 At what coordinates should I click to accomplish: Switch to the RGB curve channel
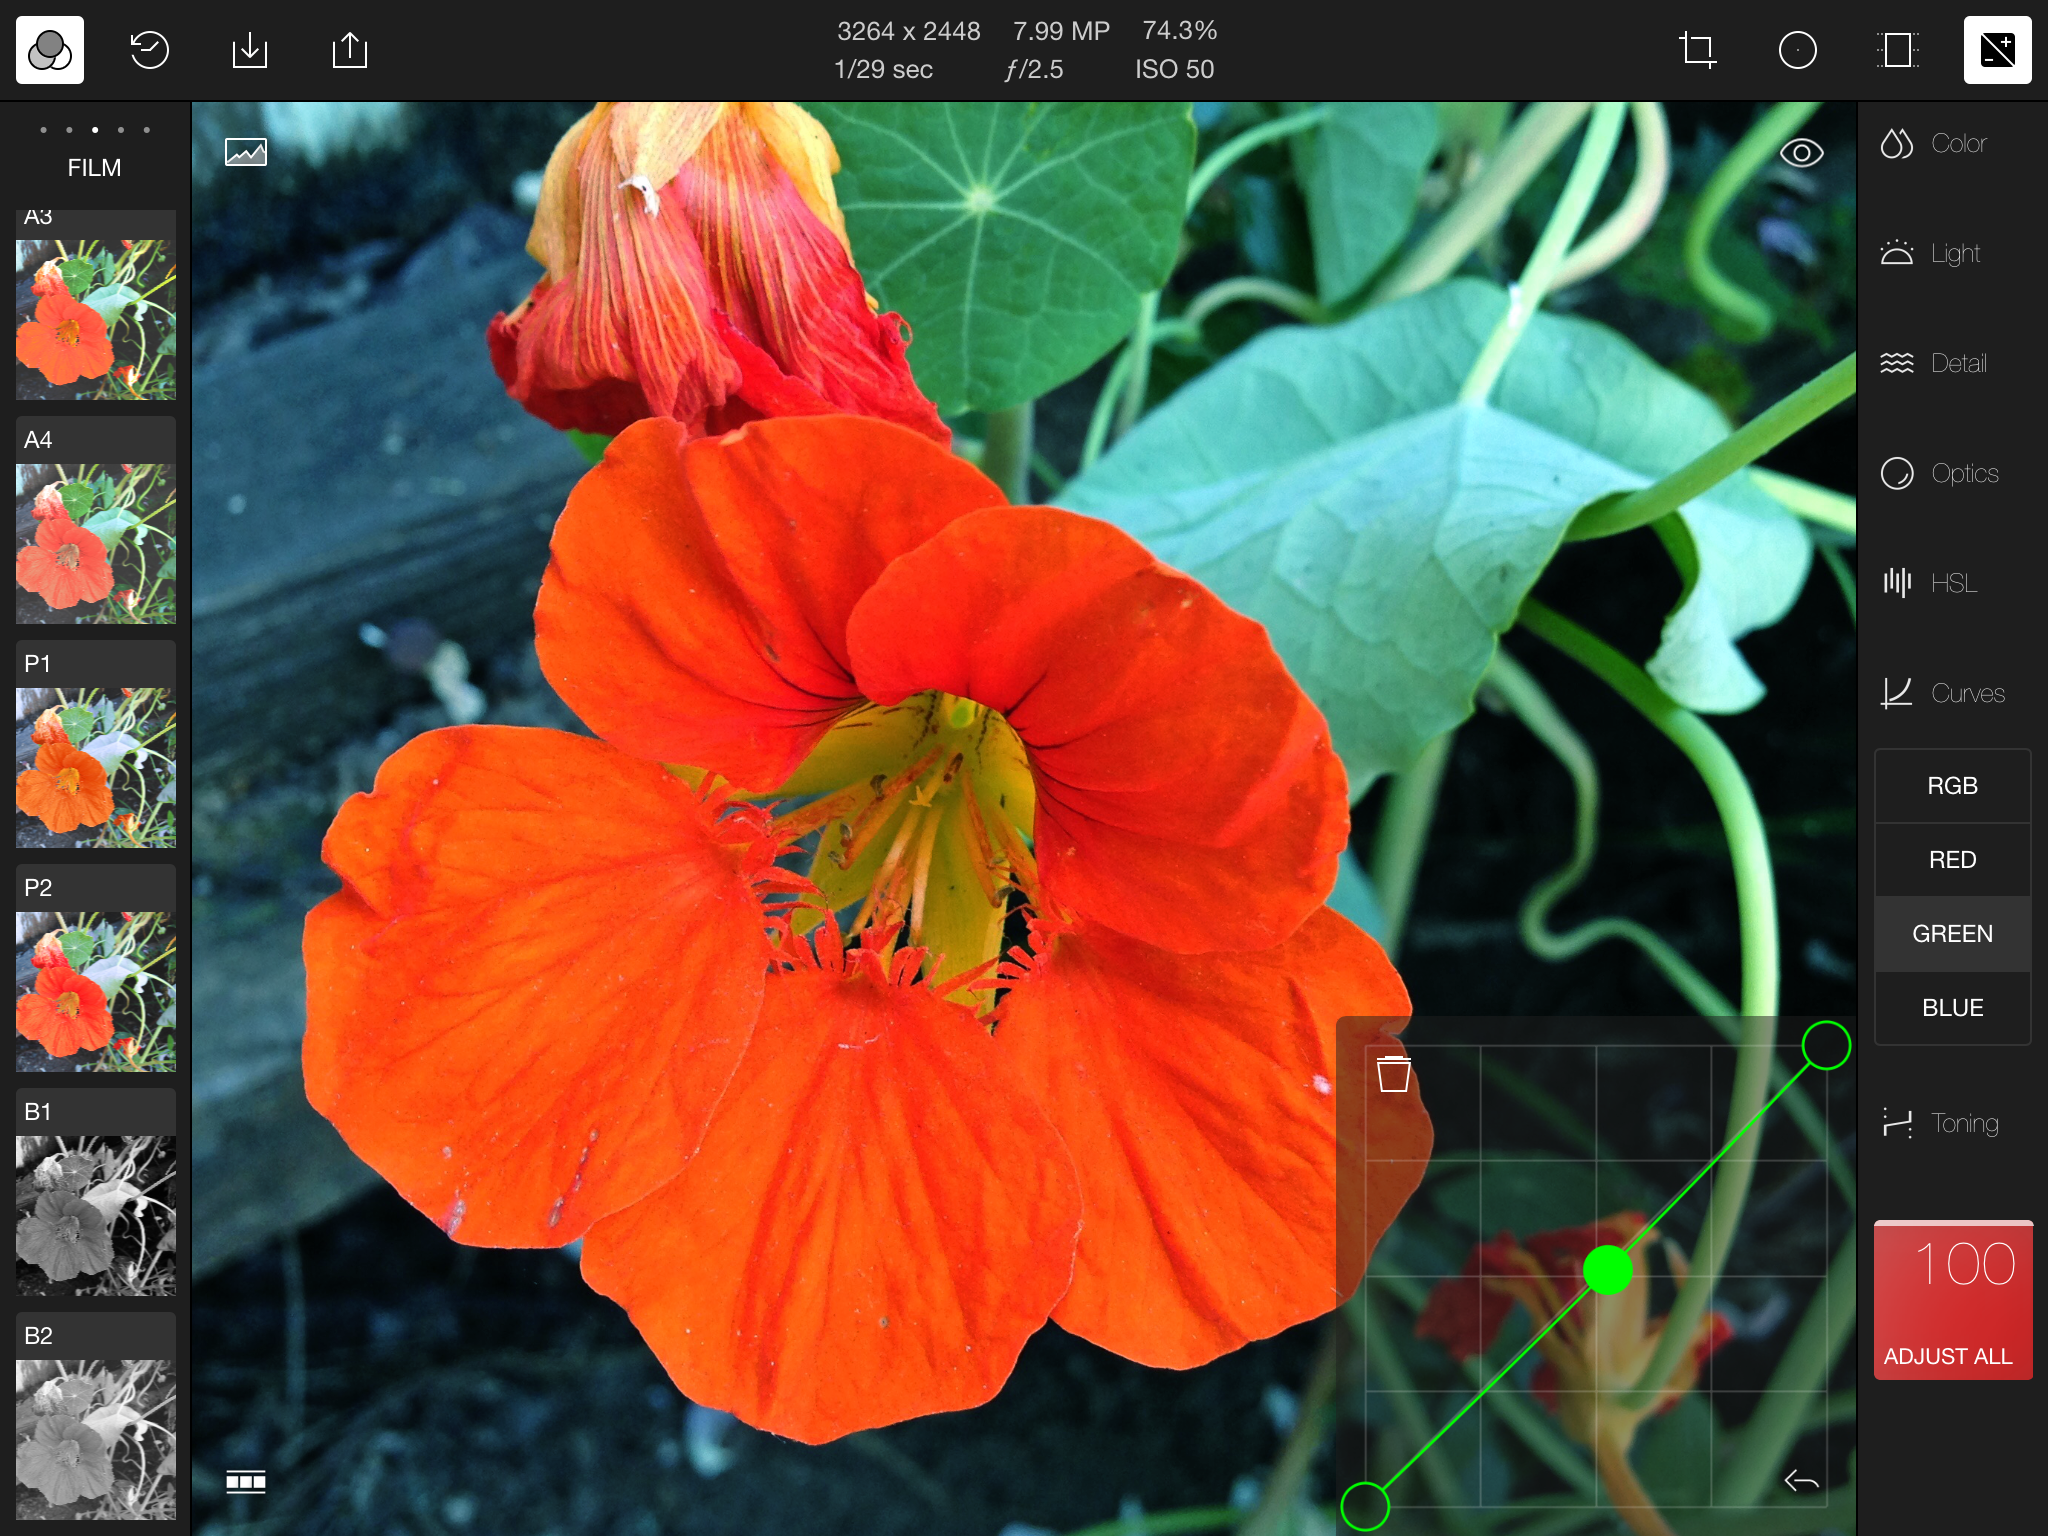click(x=1952, y=786)
